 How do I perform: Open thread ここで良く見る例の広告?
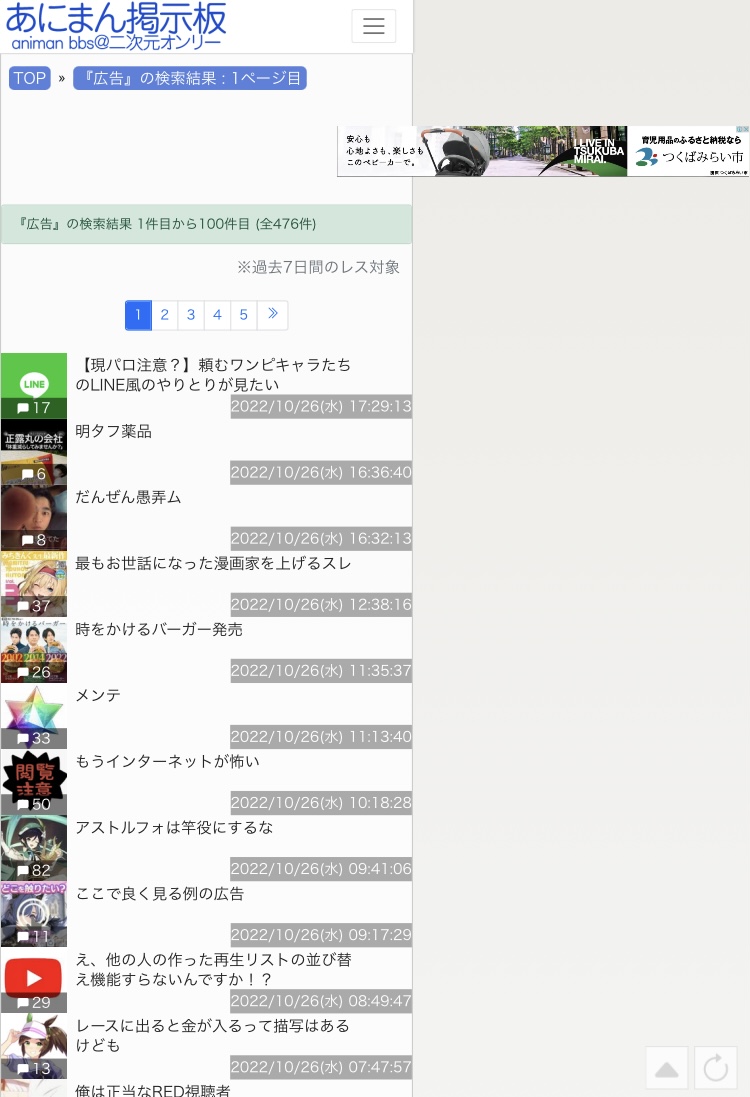160,893
